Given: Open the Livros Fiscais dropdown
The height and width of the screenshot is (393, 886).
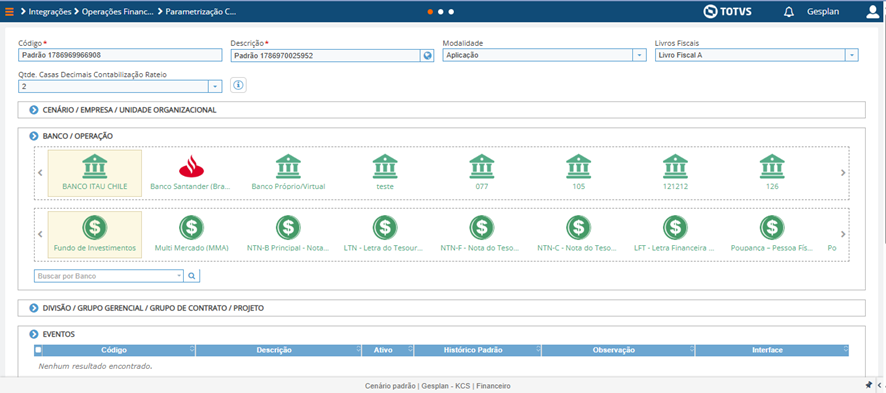Looking at the screenshot, I should [x=852, y=55].
